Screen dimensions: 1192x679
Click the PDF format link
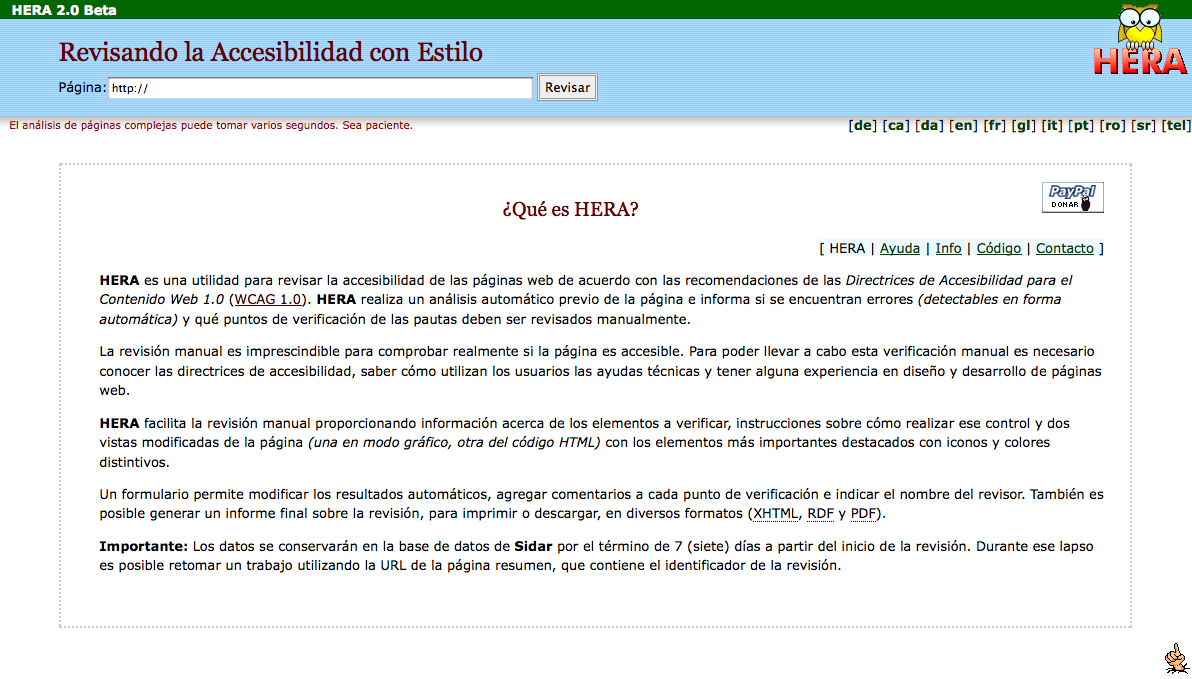pyautogui.click(x=864, y=514)
